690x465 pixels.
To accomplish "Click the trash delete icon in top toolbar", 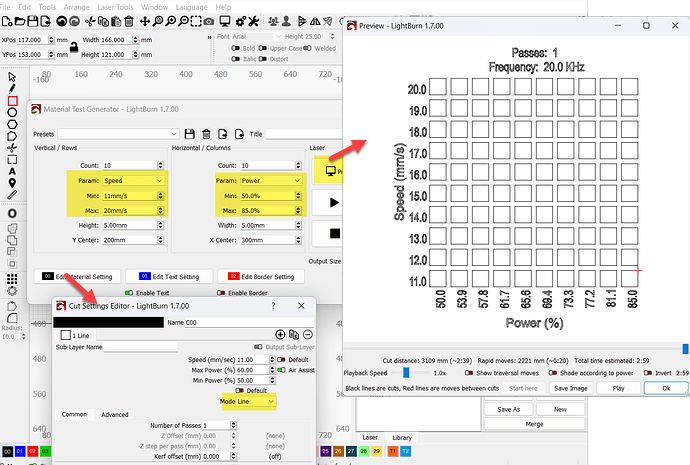I will (x=129, y=21).
